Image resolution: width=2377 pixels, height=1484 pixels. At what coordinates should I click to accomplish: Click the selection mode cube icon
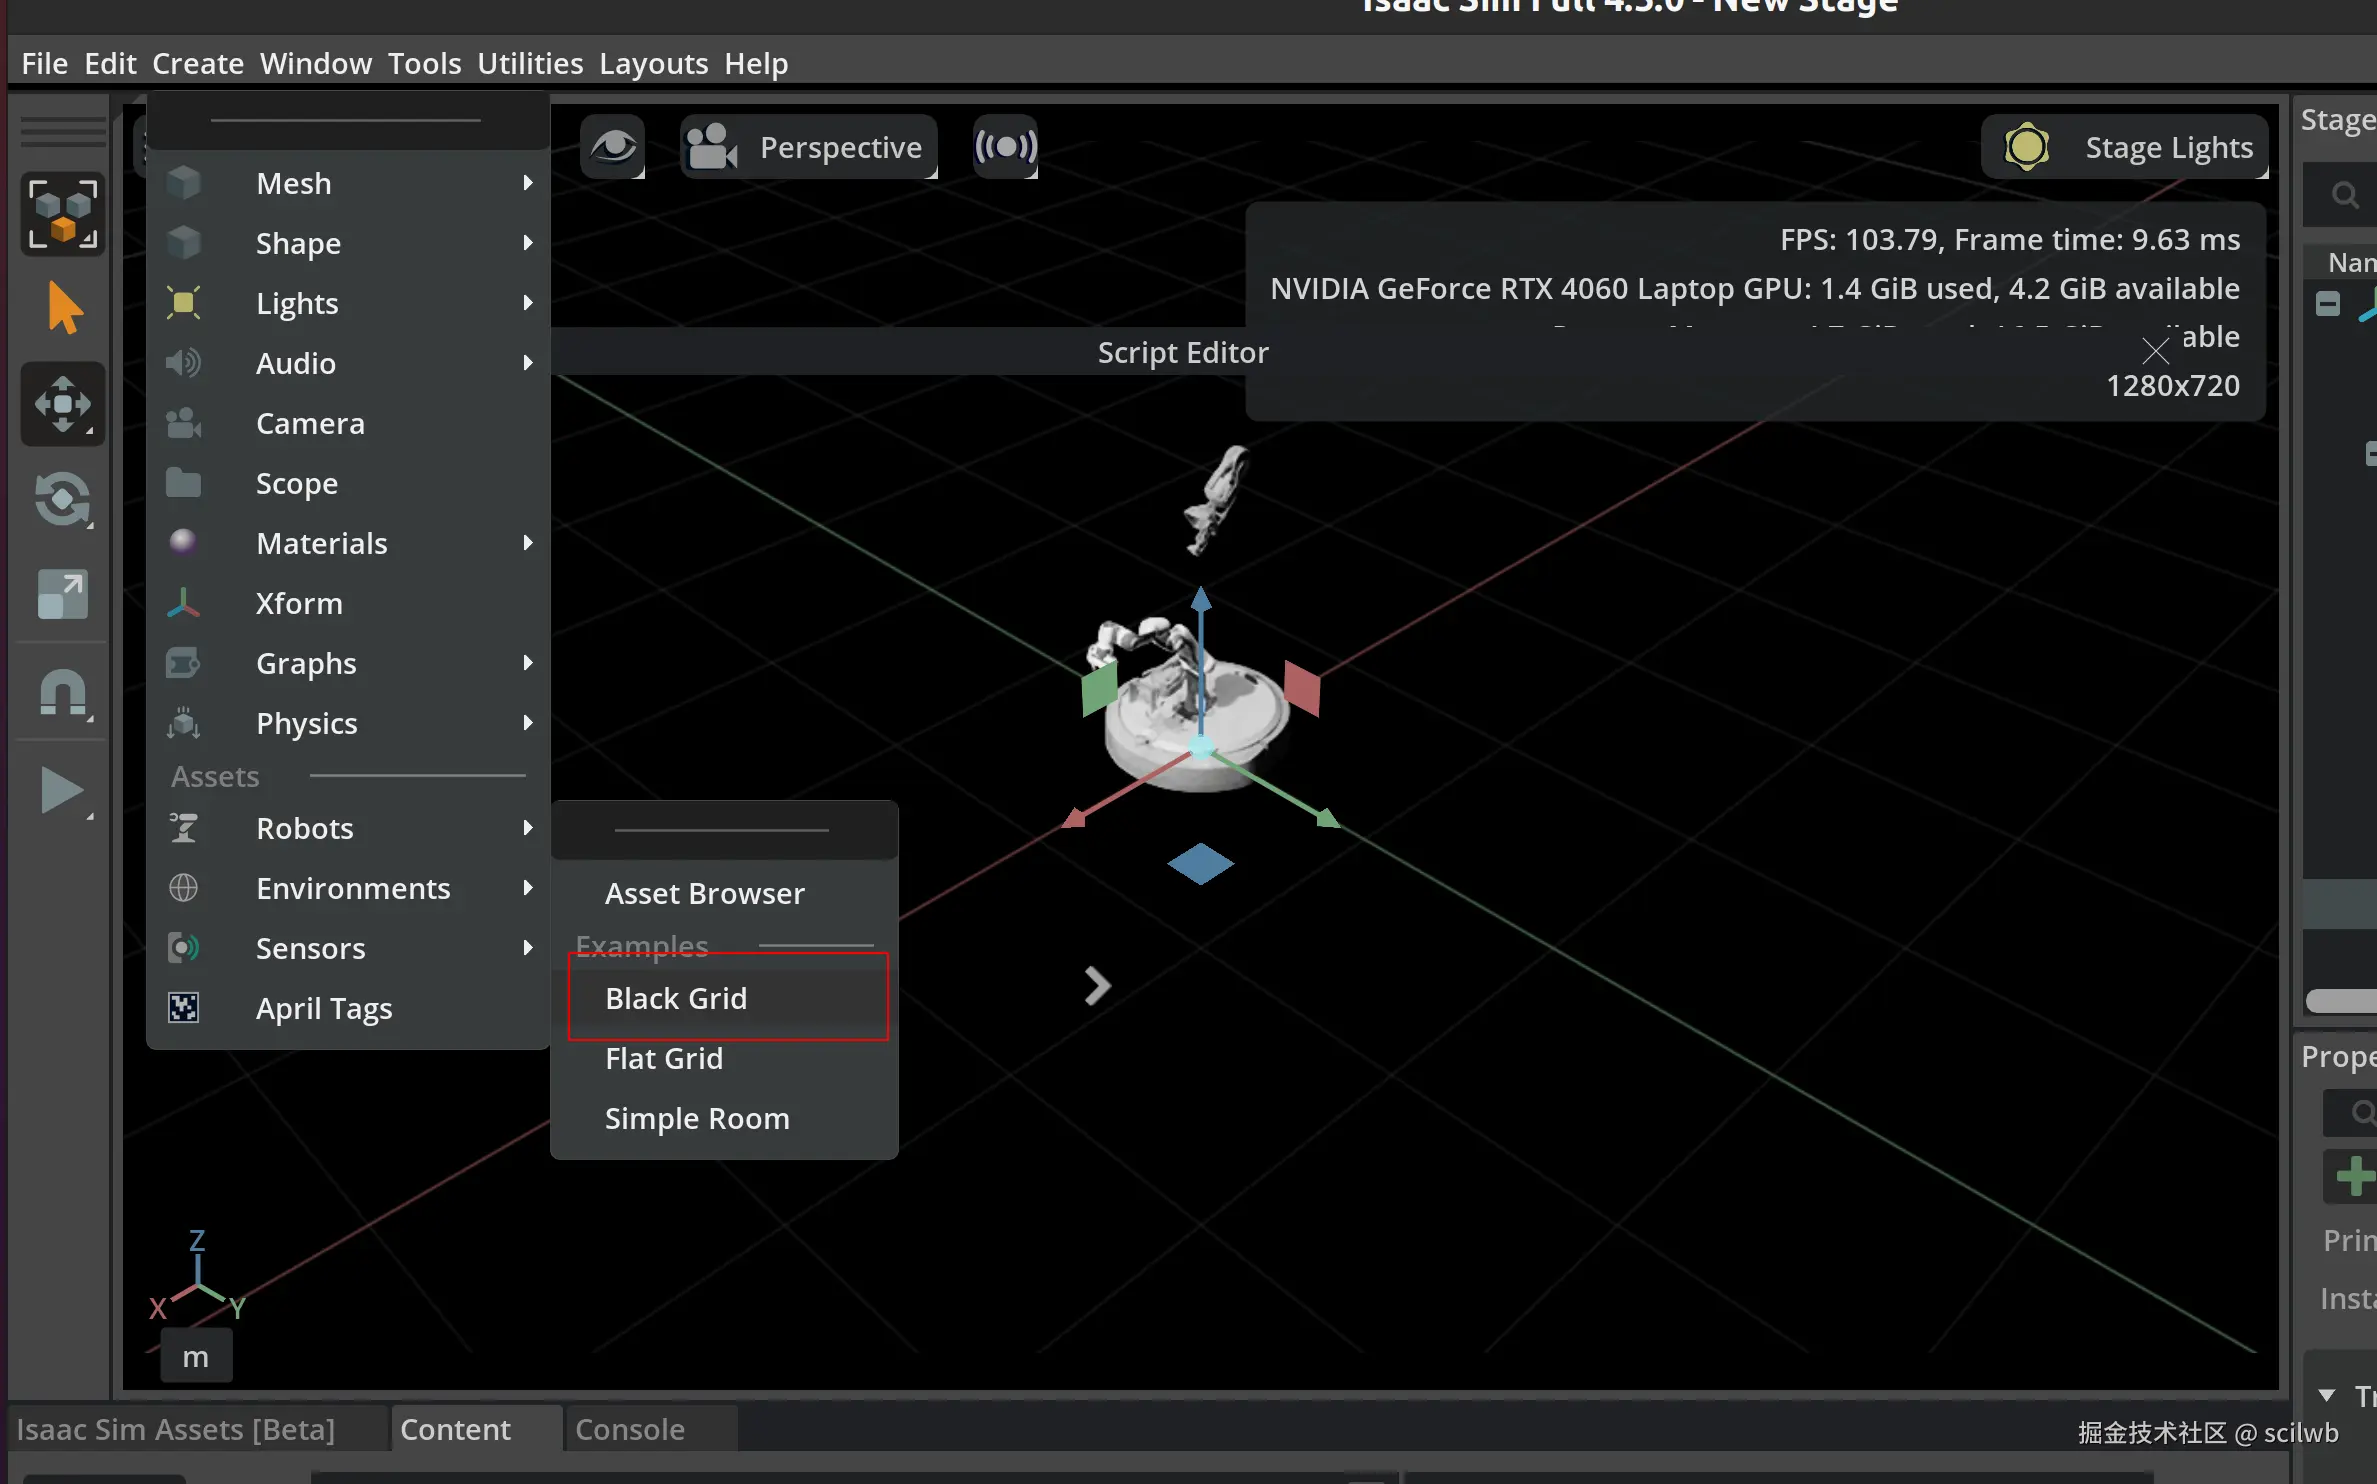pos(63,214)
